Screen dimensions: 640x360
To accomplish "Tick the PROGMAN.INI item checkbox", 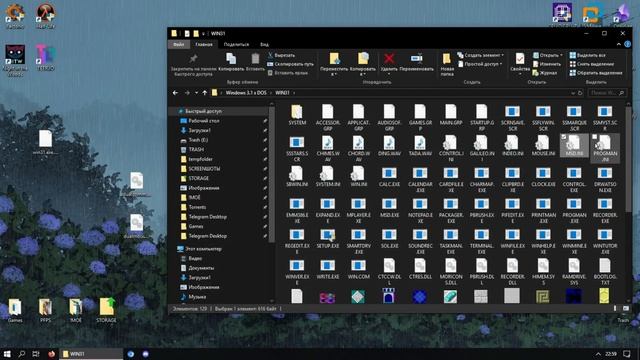I will click(x=595, y=137).
